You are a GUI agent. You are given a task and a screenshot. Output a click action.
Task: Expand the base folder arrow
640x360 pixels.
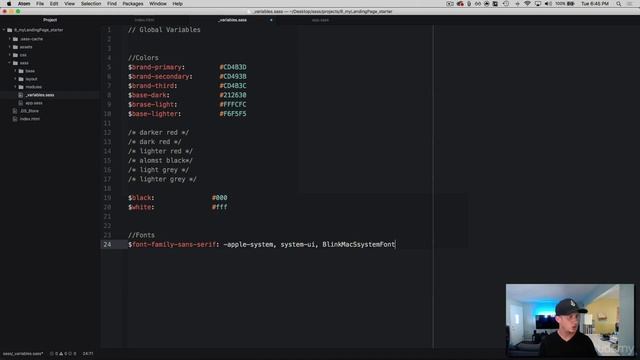pyautogui.click(x=16, y=71)
